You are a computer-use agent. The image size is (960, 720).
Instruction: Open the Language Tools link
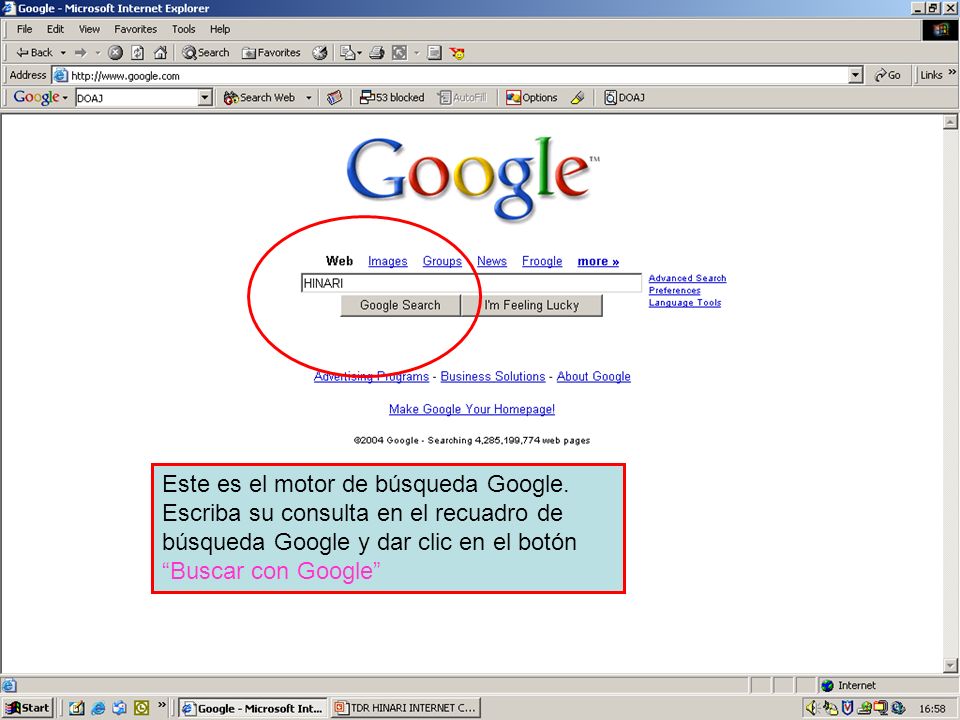(684, 302)
